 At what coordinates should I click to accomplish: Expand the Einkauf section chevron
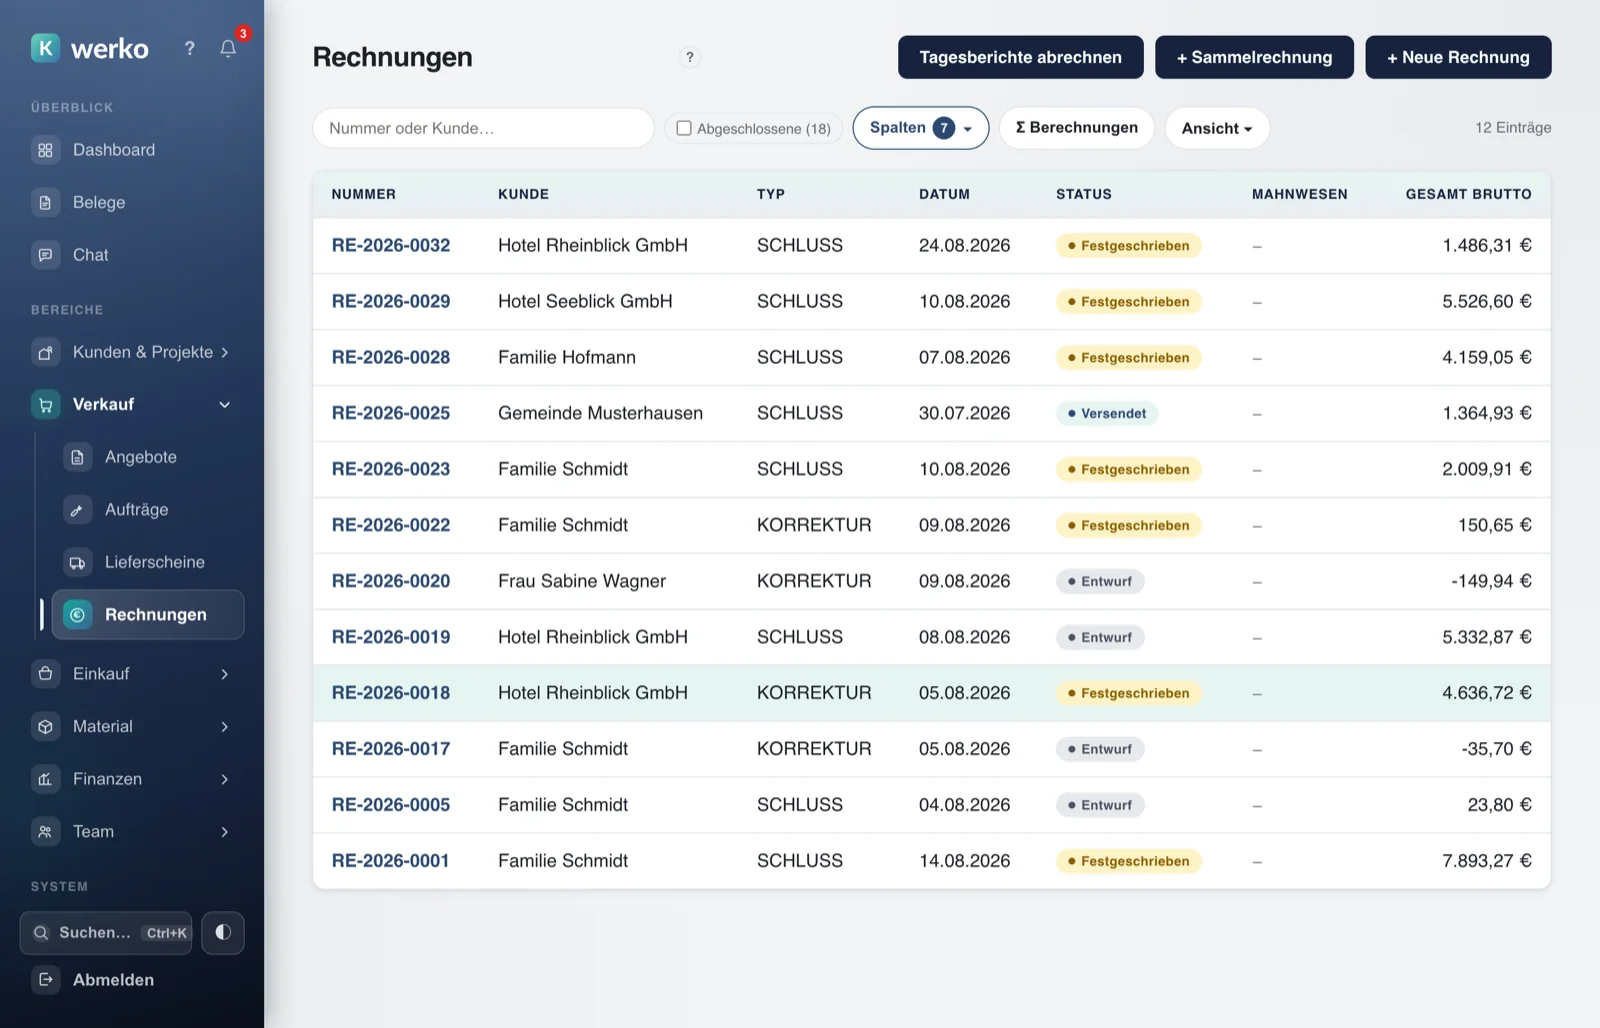(x=225, y=674)
